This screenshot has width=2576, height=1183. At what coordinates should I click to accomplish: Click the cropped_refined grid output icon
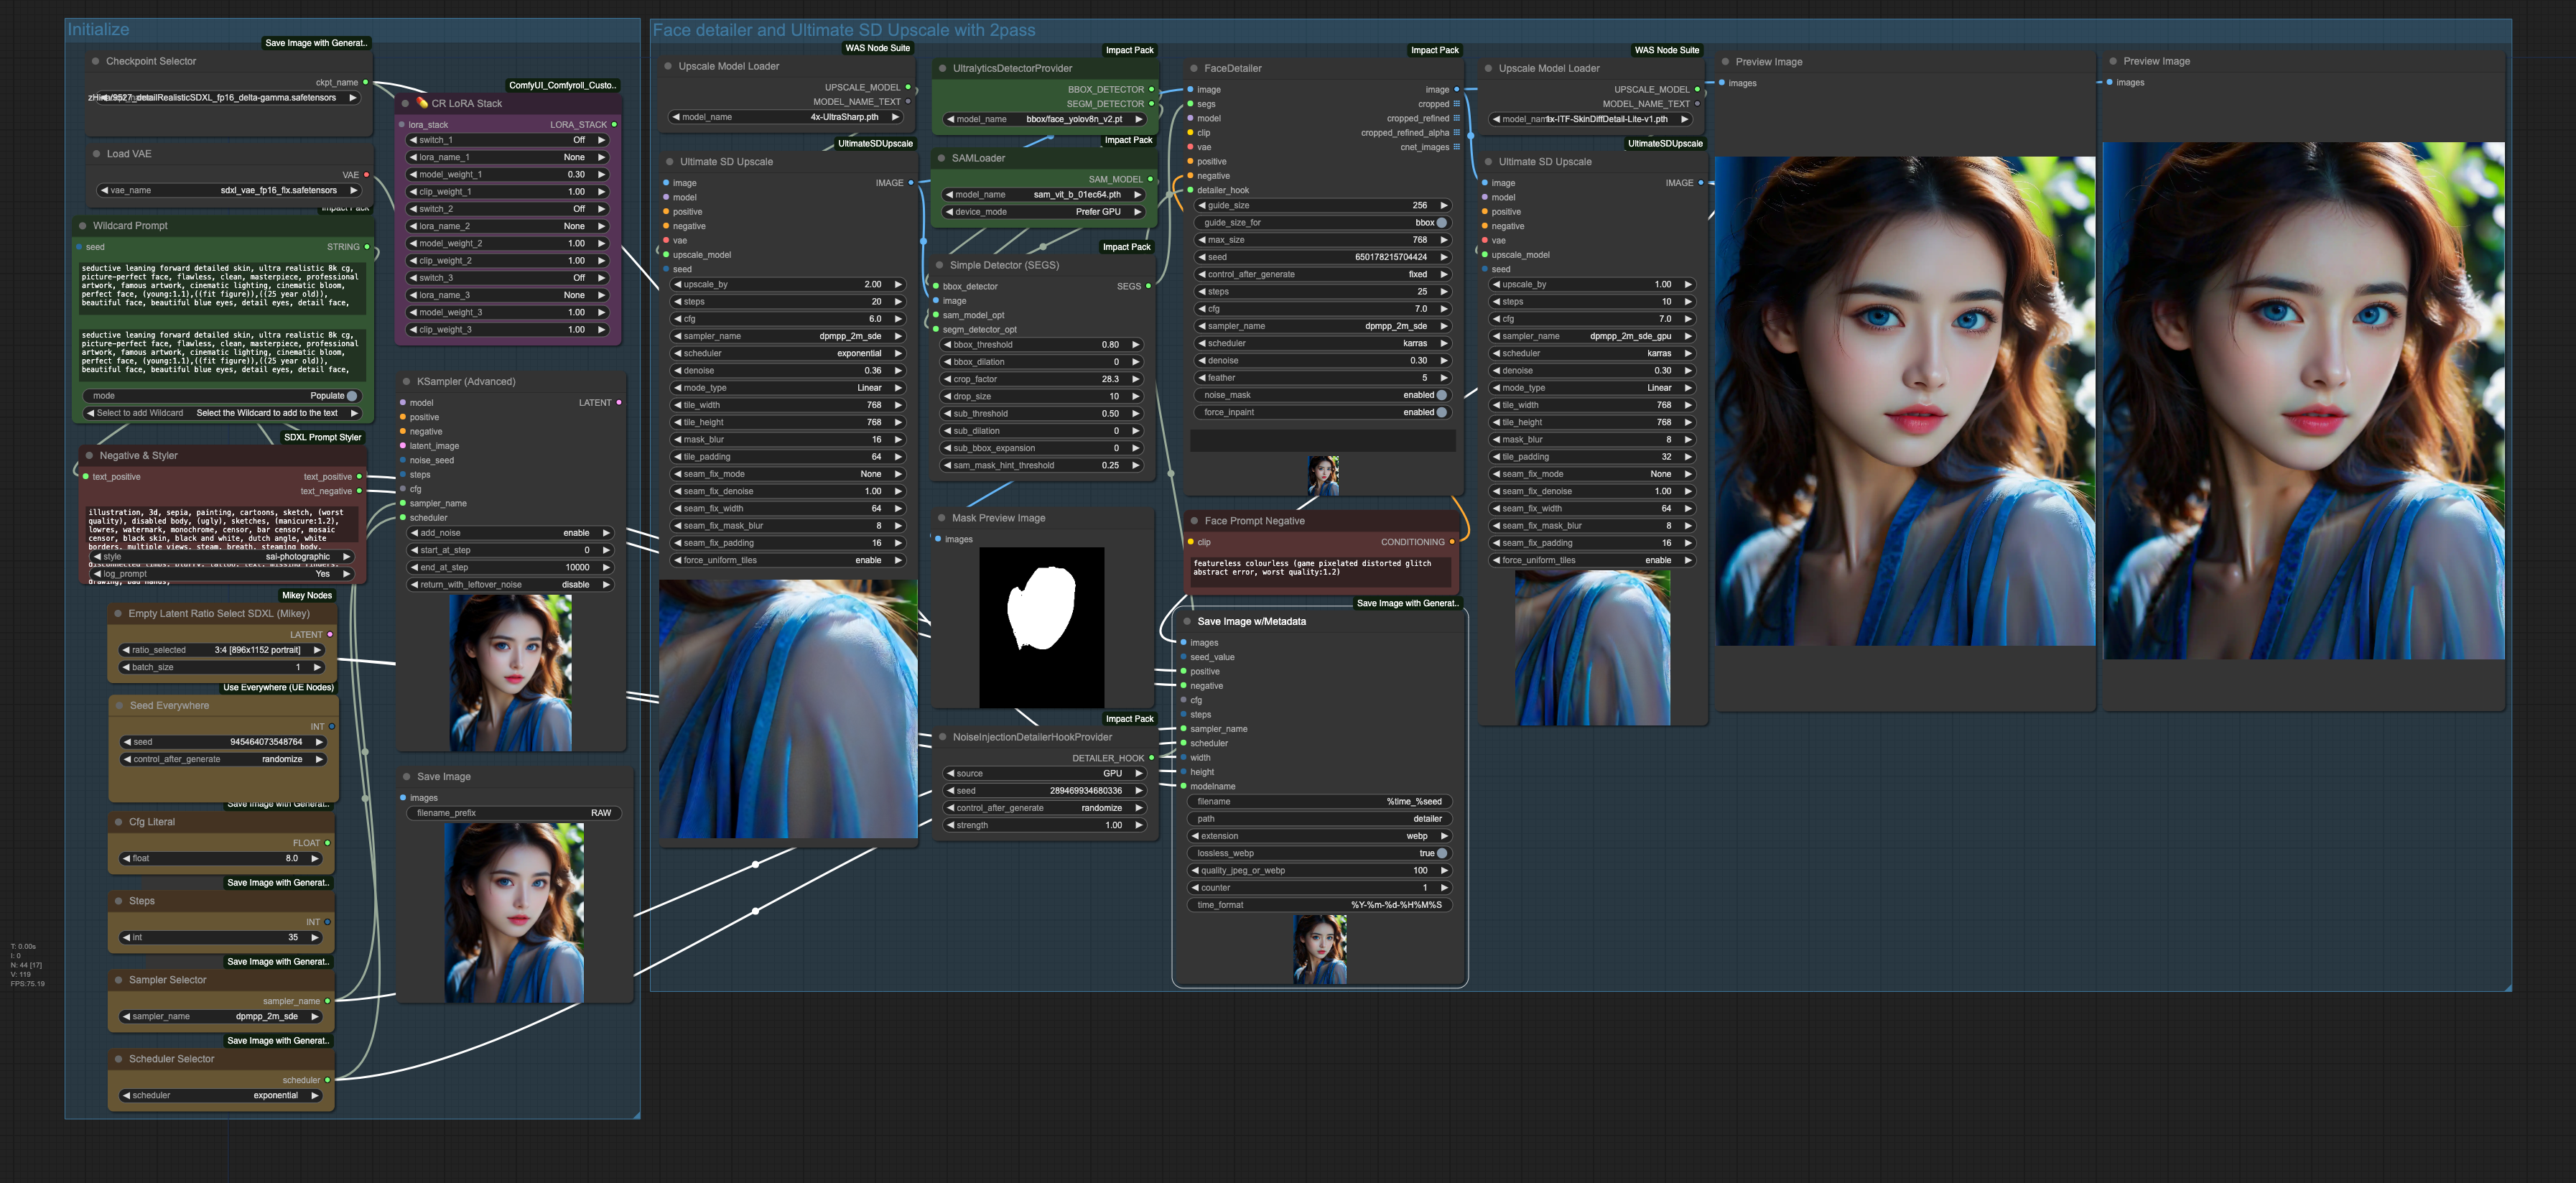click(1456, 118)
